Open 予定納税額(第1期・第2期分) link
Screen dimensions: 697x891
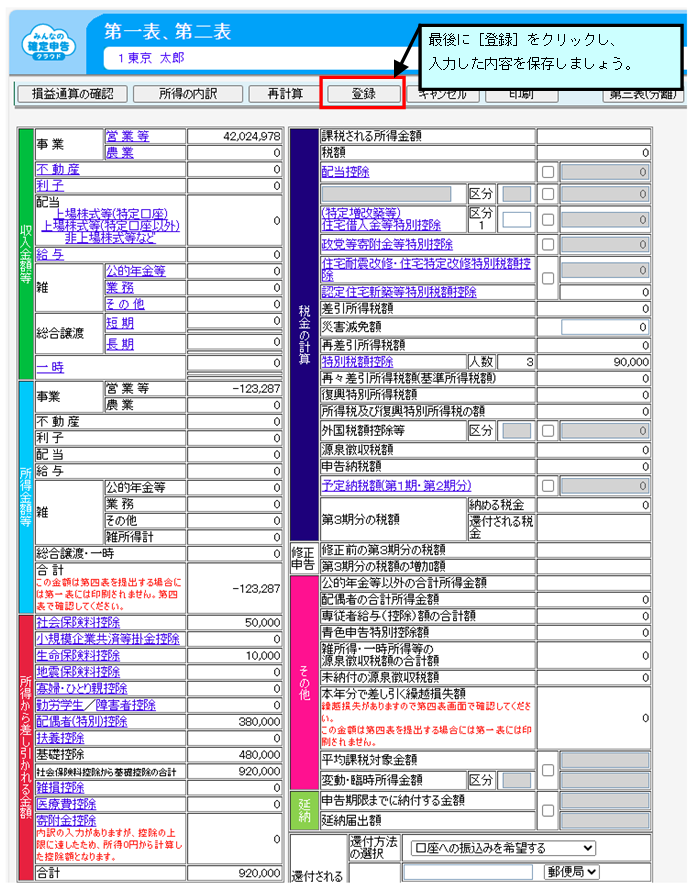pyautogui.click(x=397, y=486)
